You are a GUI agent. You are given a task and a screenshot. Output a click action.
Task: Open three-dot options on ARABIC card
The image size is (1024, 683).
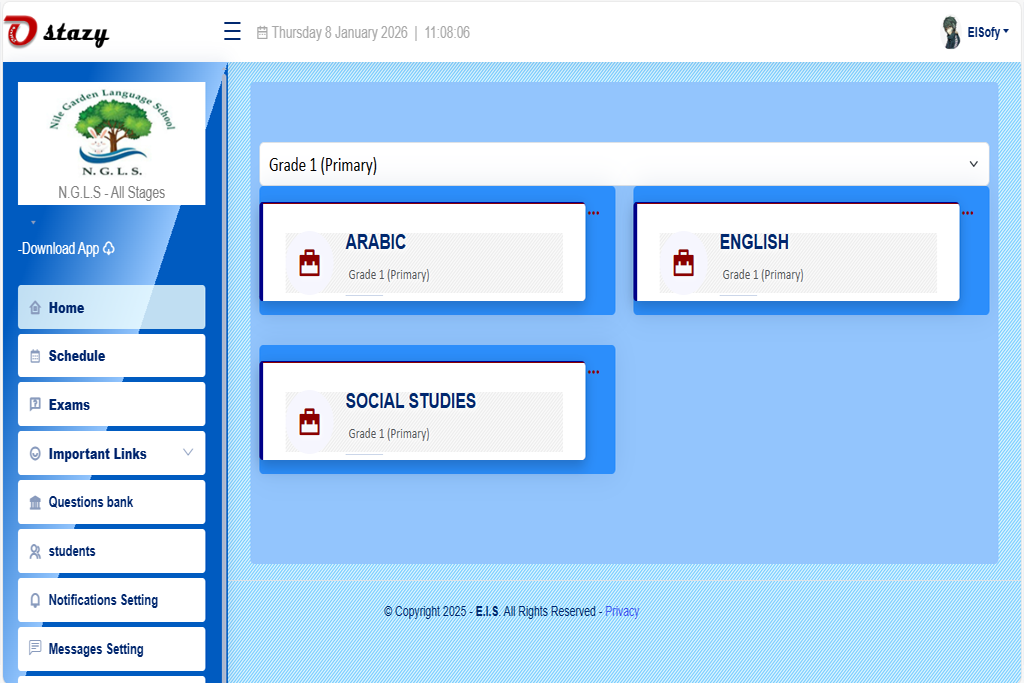point(593,213)
